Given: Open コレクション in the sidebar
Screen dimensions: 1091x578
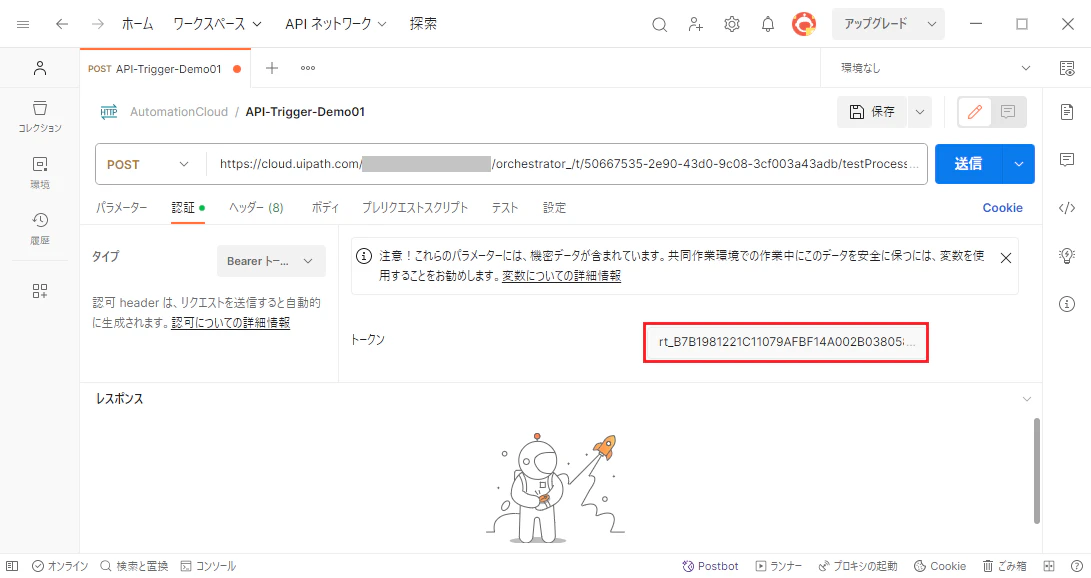Looking at the screenshot, I should [x=40, y=116].
